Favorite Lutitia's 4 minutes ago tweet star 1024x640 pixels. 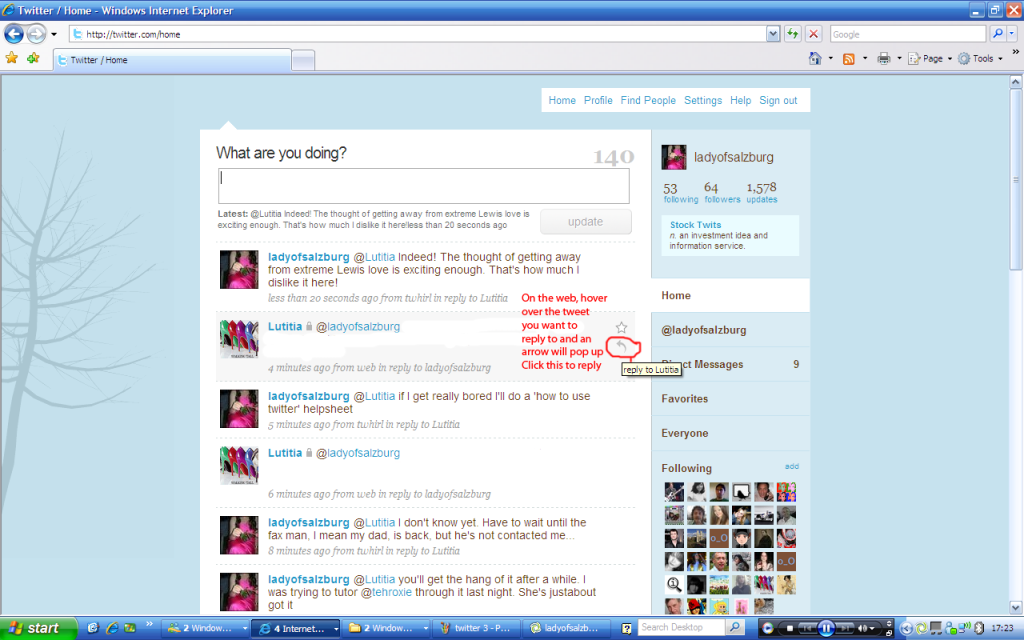coord(621,327)
